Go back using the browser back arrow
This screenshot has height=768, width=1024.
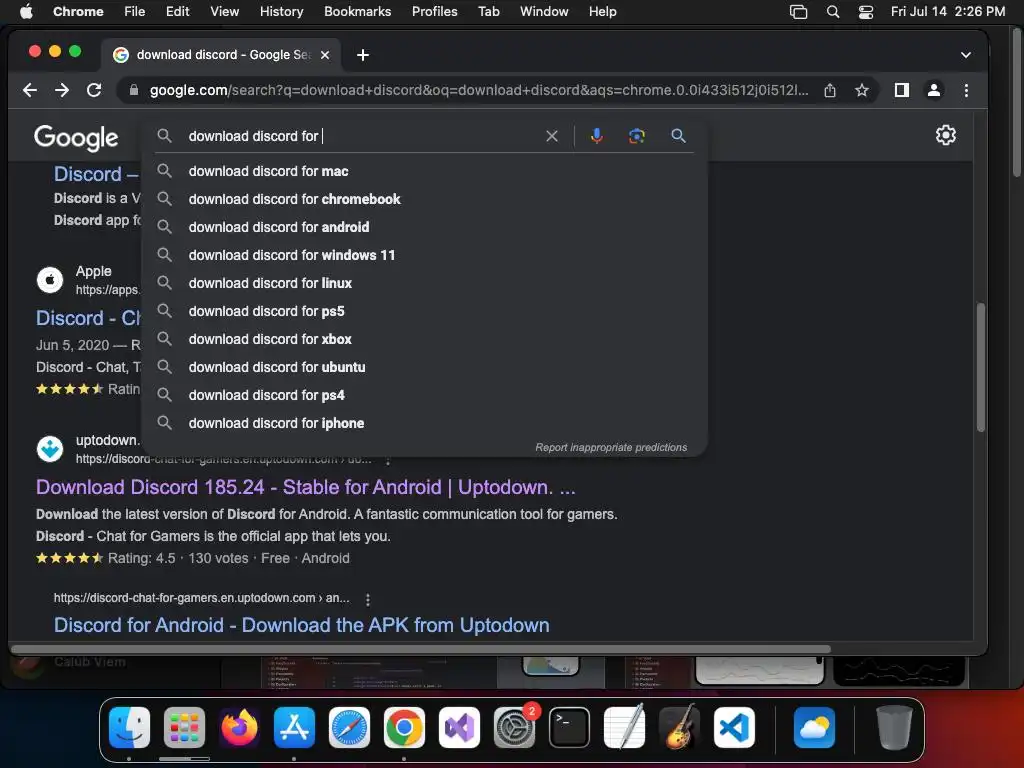click(30, 90)
